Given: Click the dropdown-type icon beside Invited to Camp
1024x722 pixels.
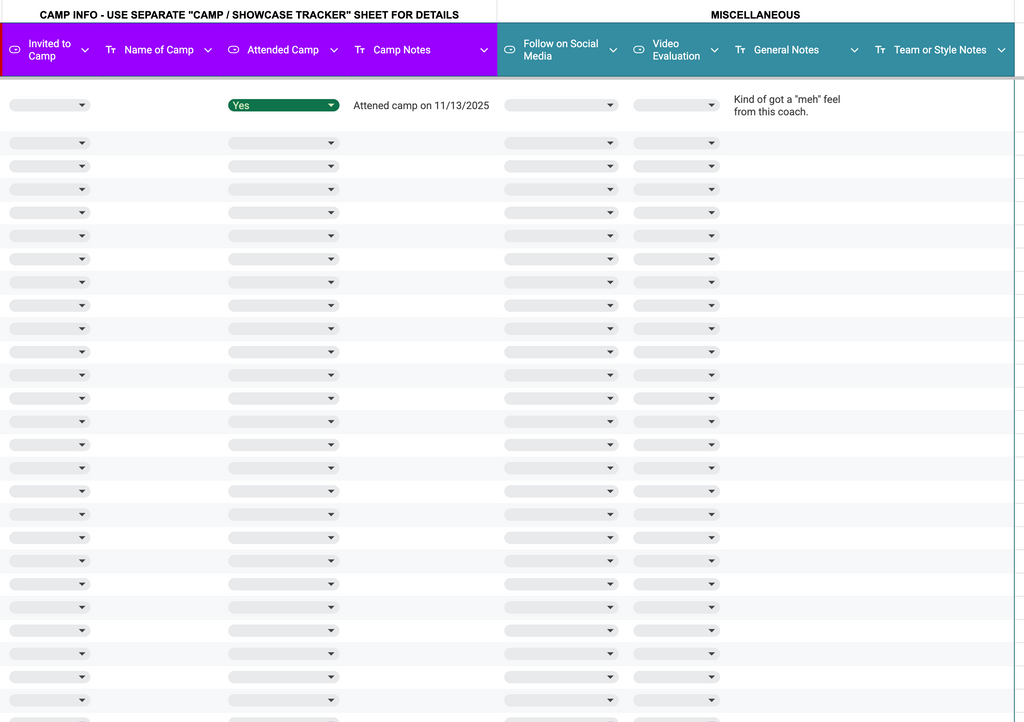Looking at the screenshot, I should 15,50.
